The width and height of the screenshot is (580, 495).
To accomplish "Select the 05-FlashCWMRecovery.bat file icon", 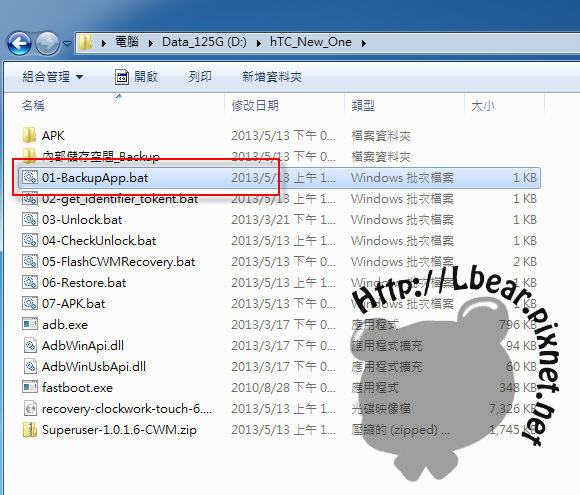I will tap(30, 262).
